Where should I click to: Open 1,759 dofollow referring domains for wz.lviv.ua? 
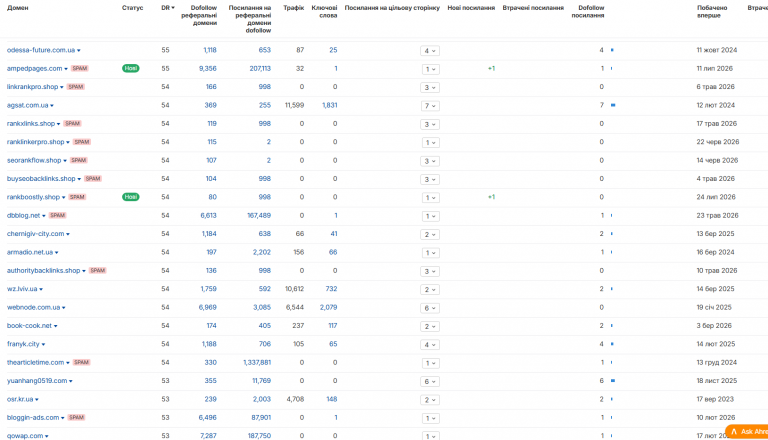[x=208, y=289]
